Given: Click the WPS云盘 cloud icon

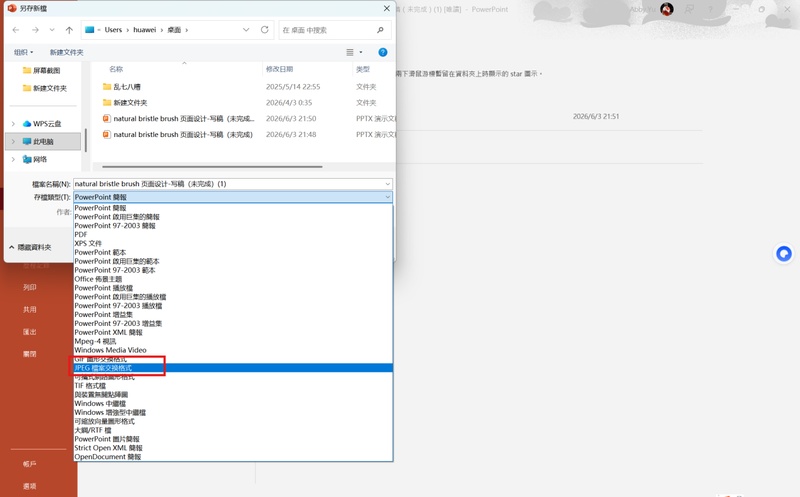Looking at the screenshot, I should pyautogui.click(x=27, y=123).
